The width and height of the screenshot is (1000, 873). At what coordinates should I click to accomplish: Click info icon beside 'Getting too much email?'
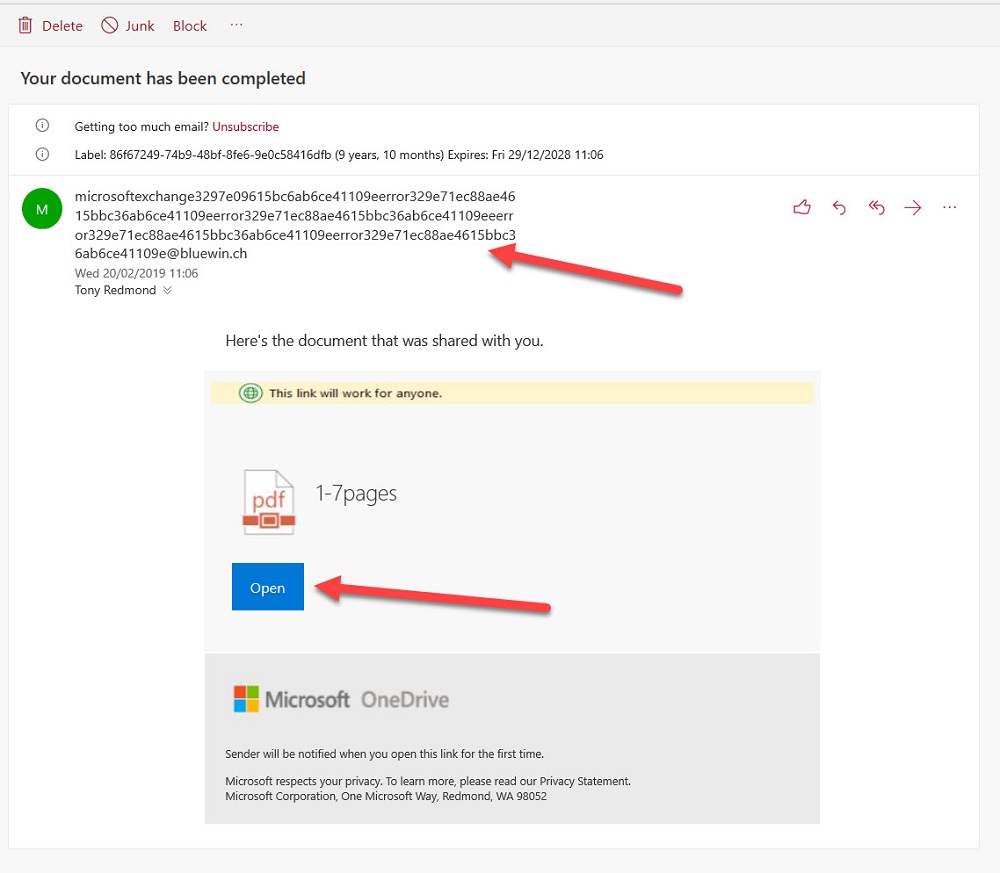[42, 126]
